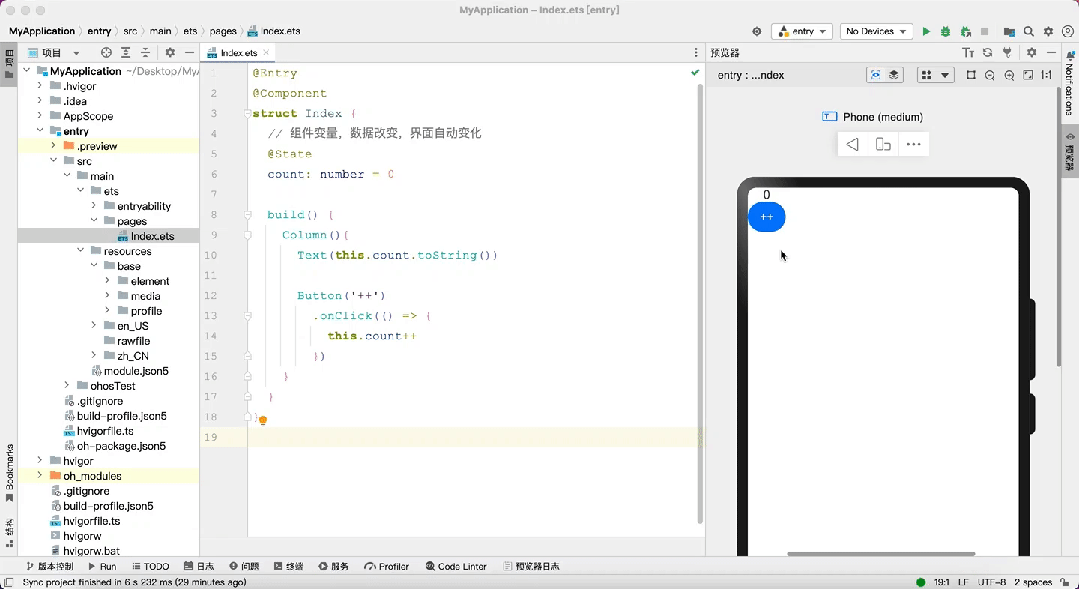Toggle the Notifications side panel
This screenshot has height=589, width=1079.
(1069, 85)
